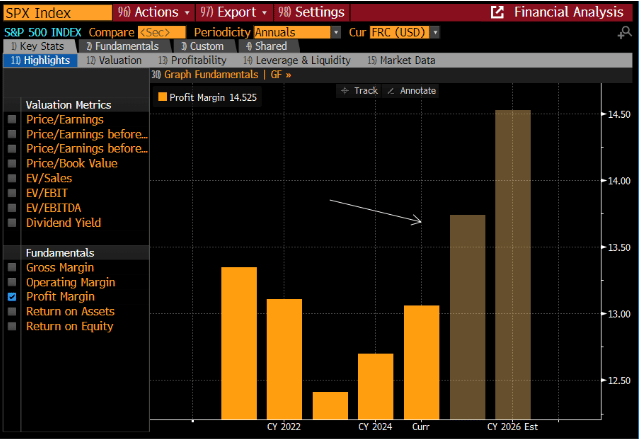Toggle the Gross Margin checkbox
The width and height of the screenshot is (639, 439).
click(12, 267)
